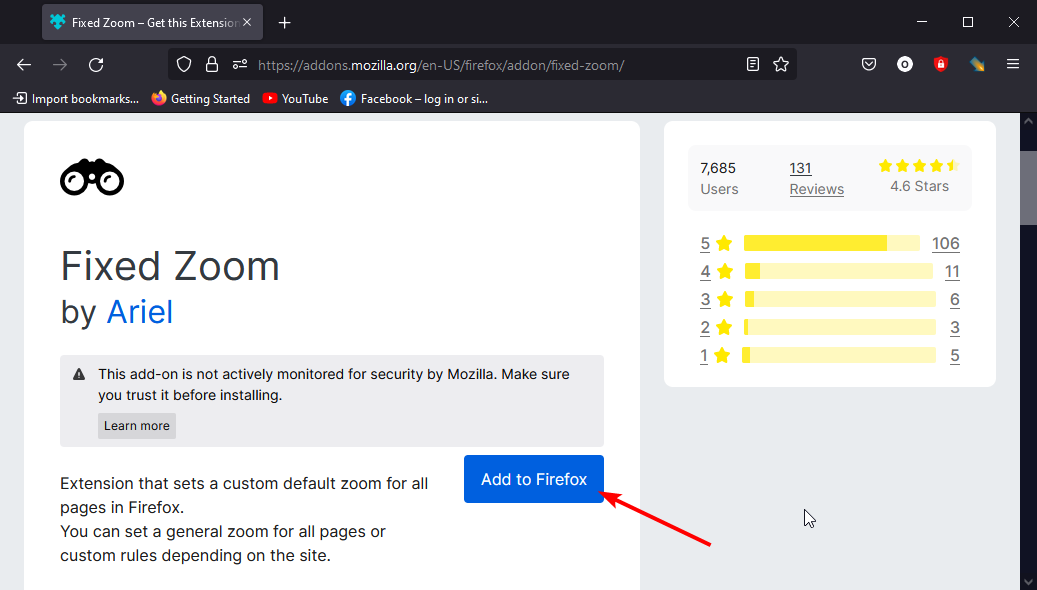
Task: Show site security padlock info
Action: click(212, 64)
